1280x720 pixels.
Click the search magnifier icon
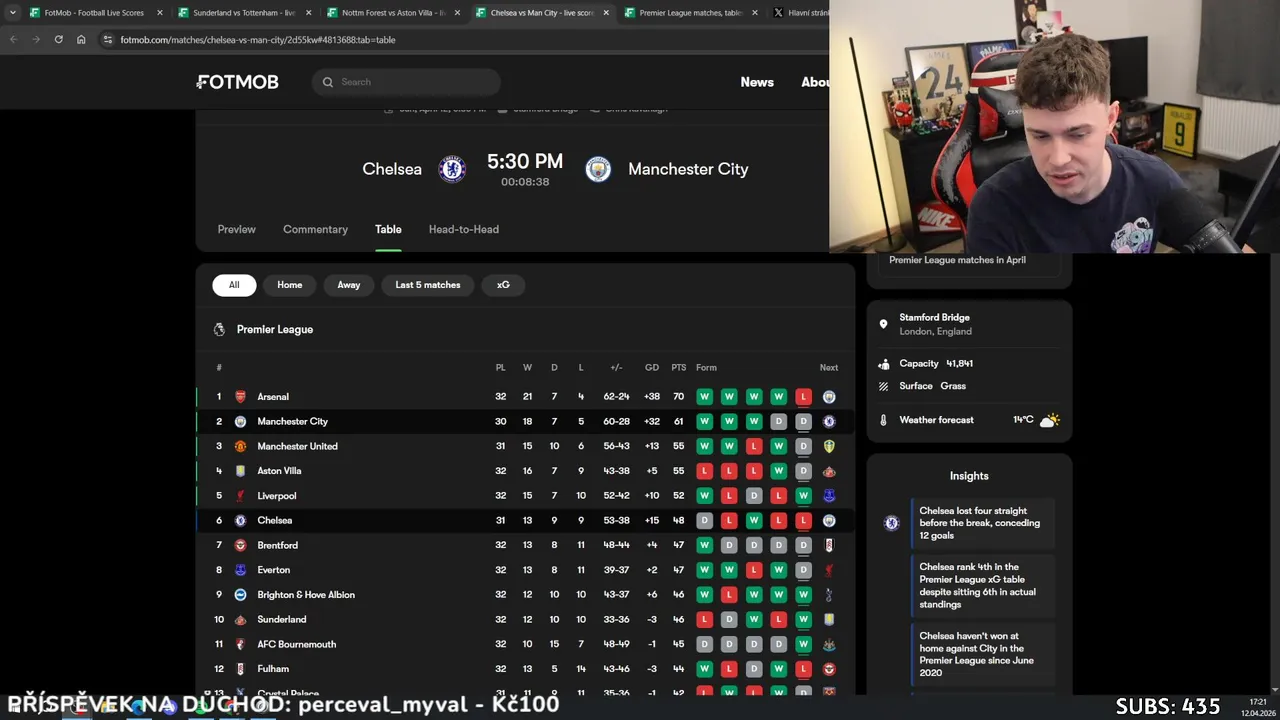[327, 82]
